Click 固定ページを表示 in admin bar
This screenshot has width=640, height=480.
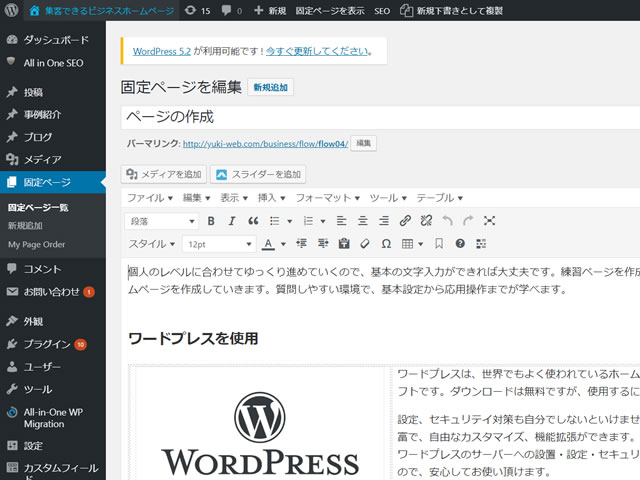point(330,11)
